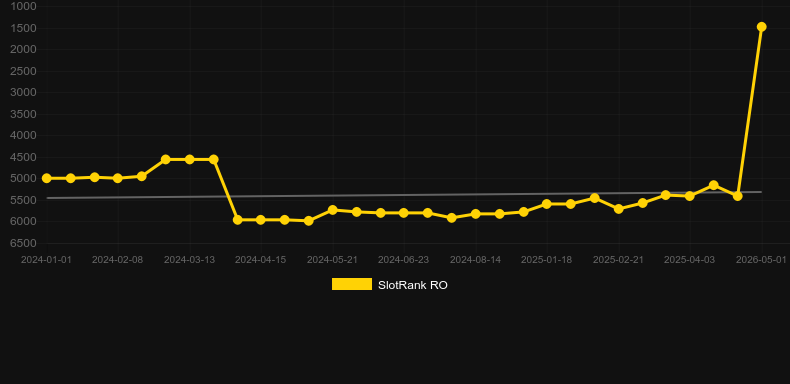Screen dimensions: 790x384
Task: Click the 6500 y-axis value
Action: point(23,243)
